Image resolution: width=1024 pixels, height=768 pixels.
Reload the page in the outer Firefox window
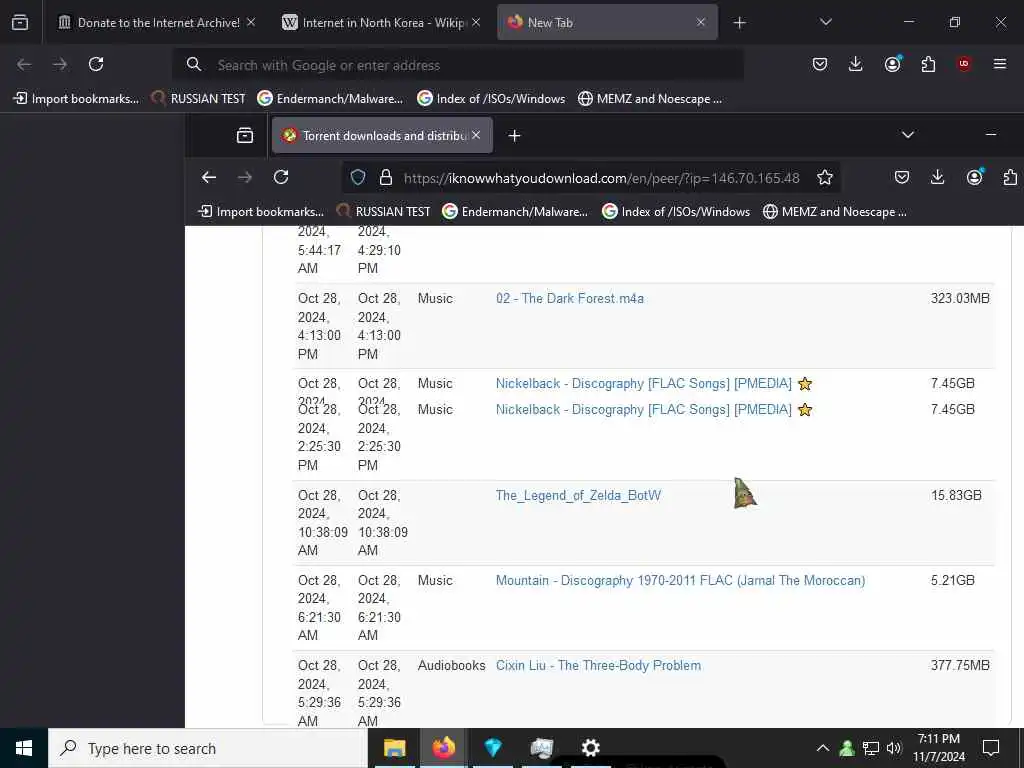click(x=96, y=64)
